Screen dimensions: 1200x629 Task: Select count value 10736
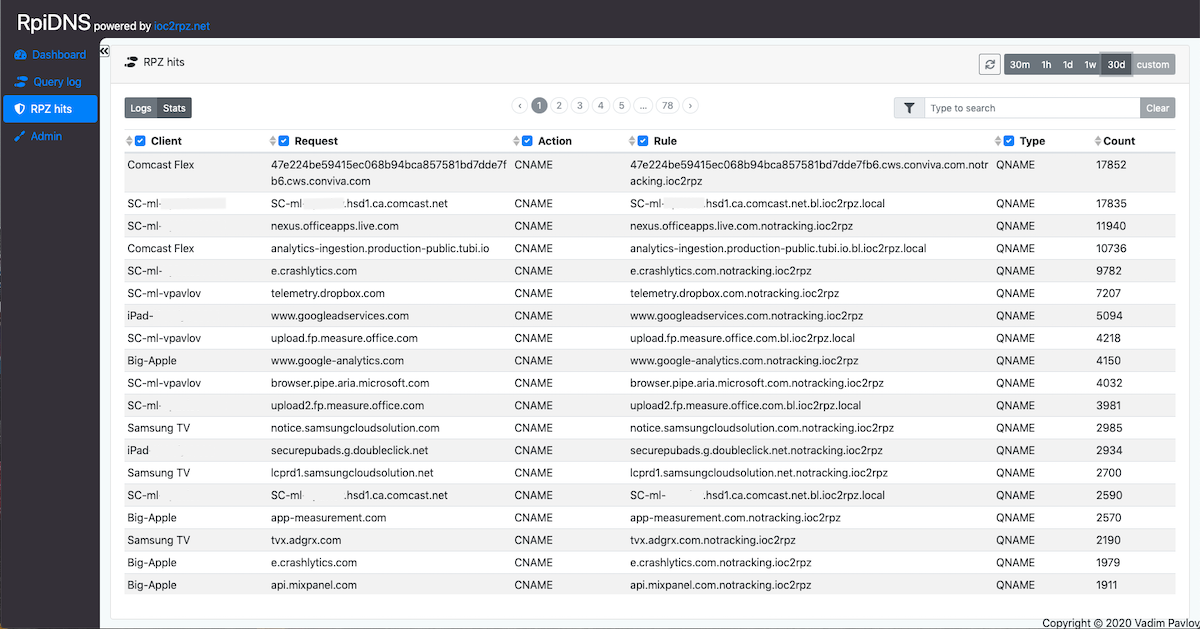tap(1112, 248)
